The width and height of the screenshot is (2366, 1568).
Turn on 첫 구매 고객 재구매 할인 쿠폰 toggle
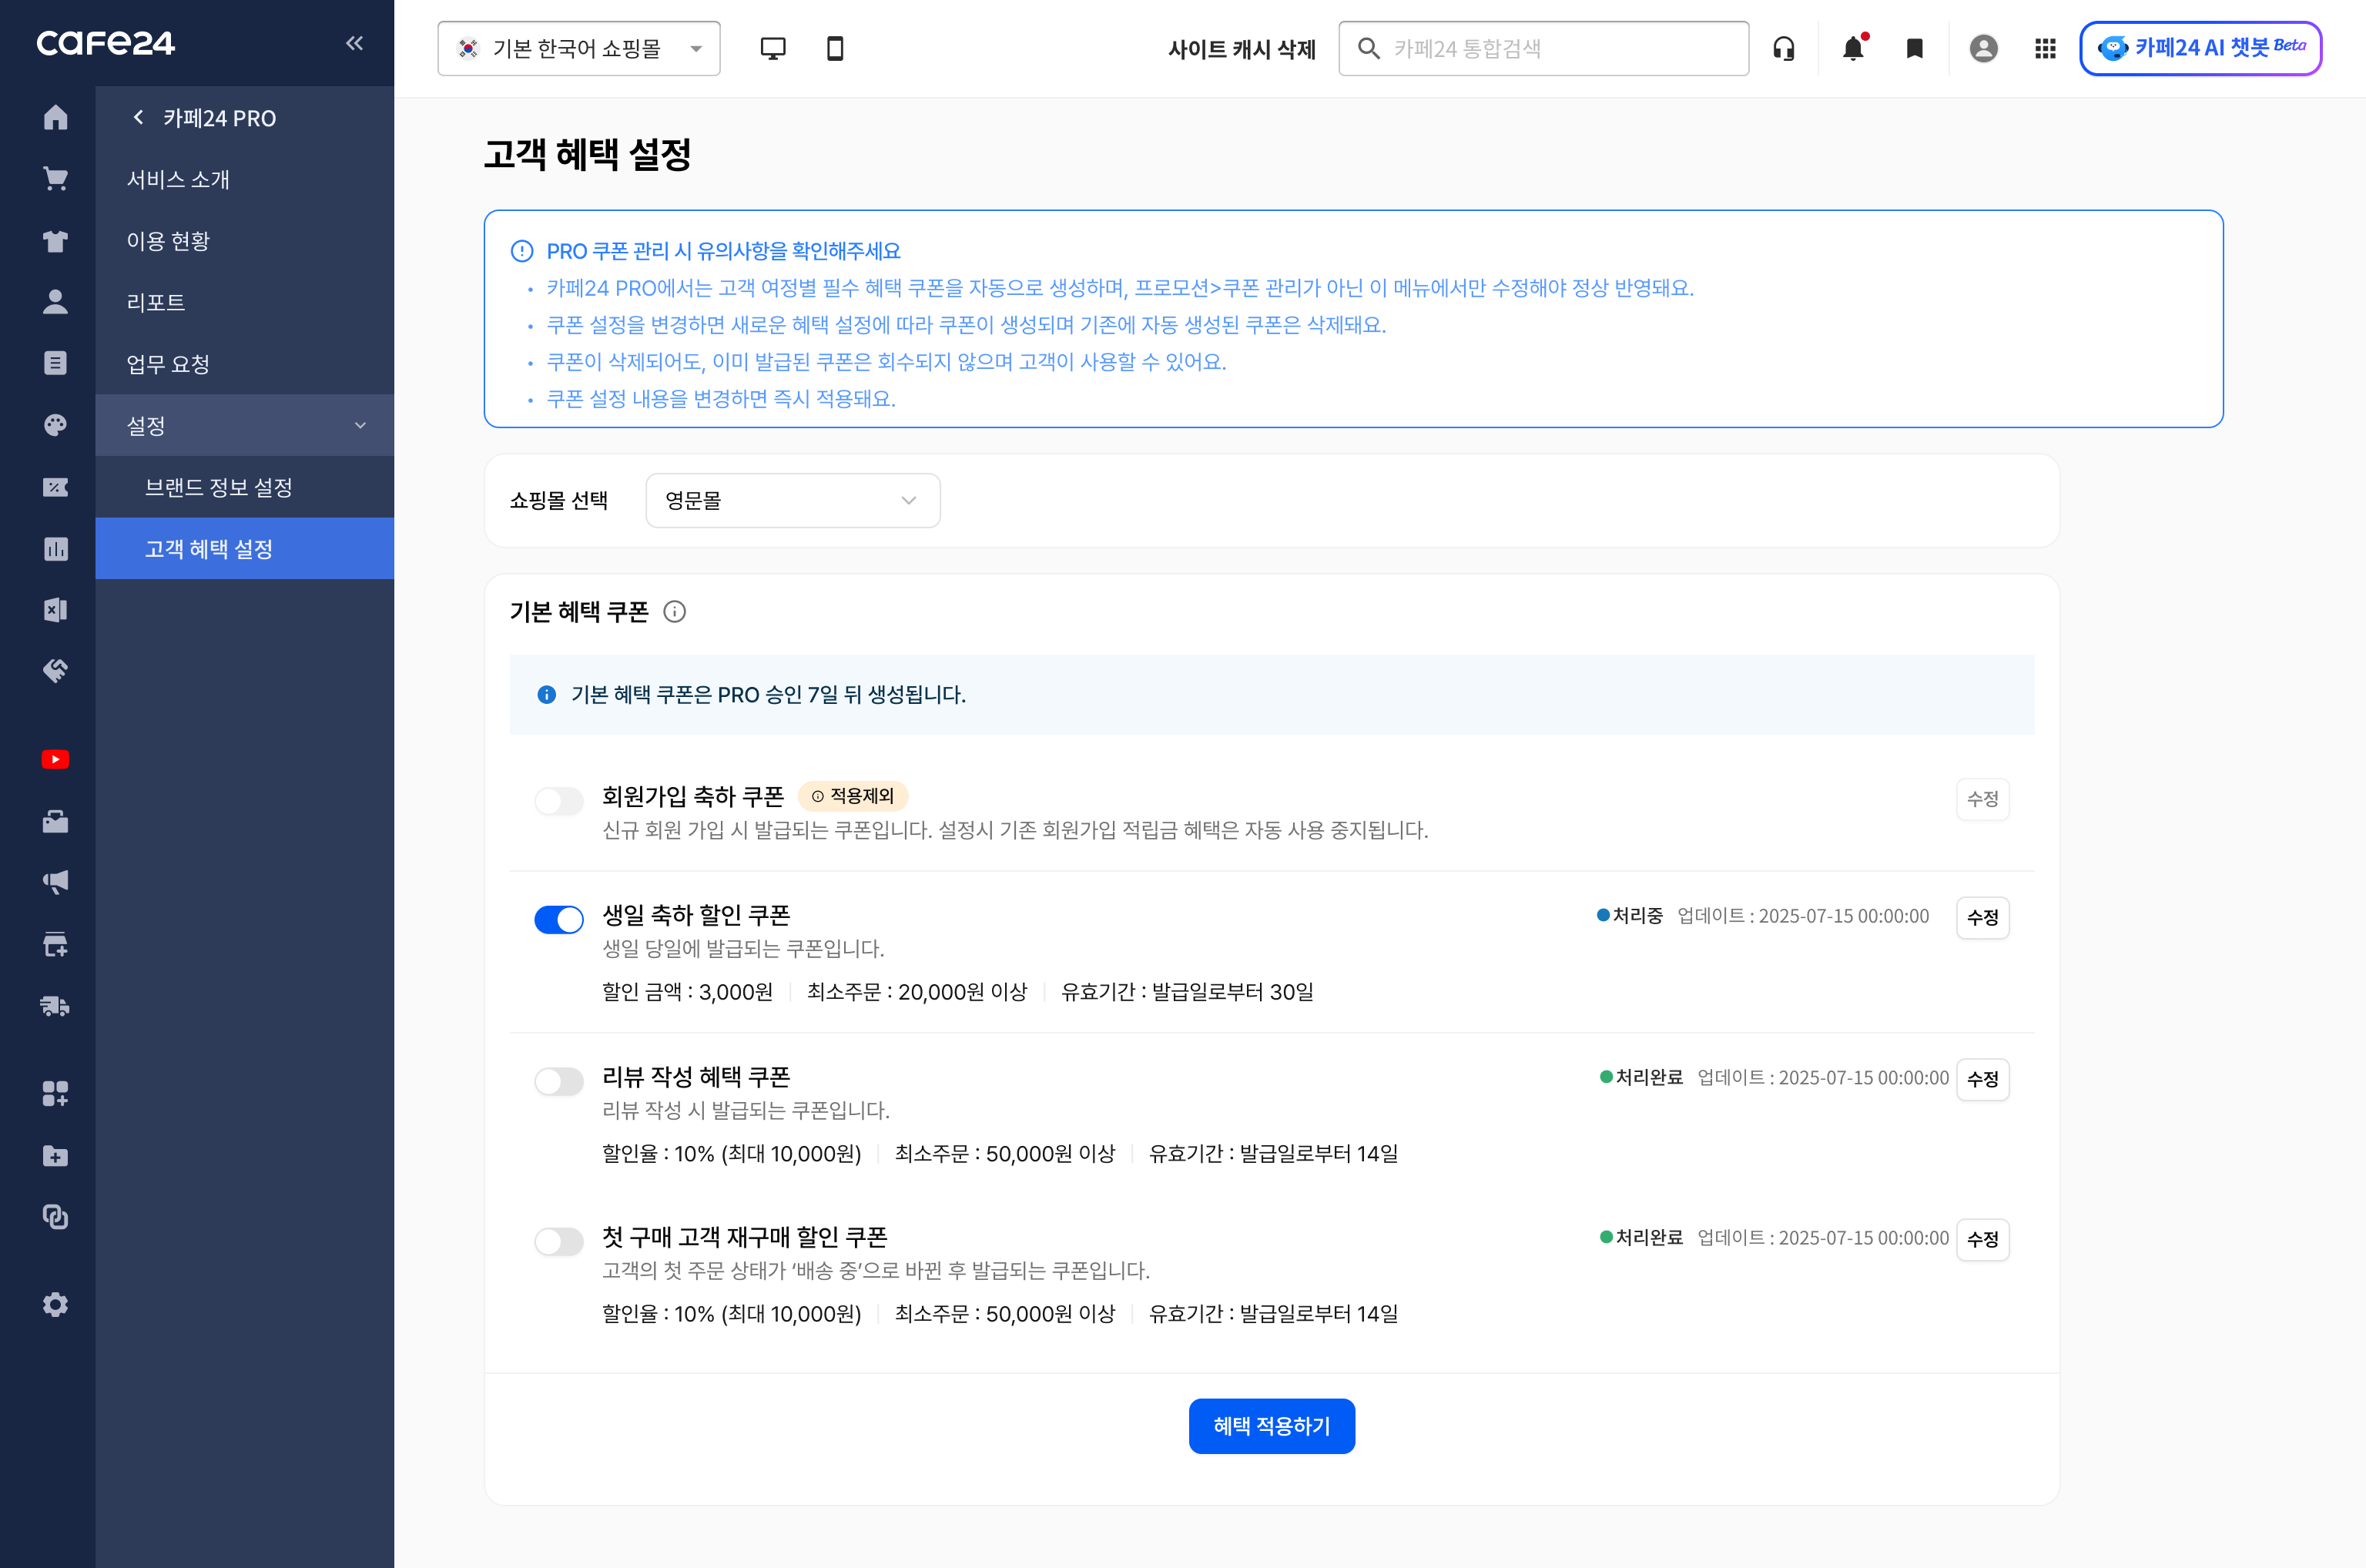(x=559, y=1241)
